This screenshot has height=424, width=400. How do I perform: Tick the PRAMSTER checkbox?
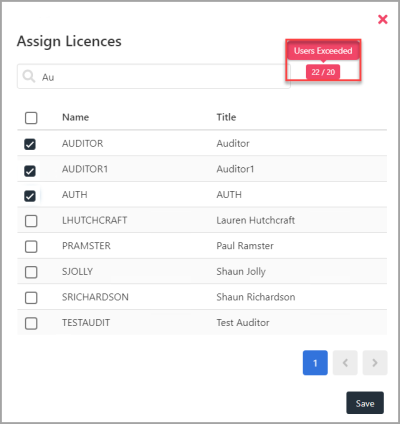click(x=31, y=246)
